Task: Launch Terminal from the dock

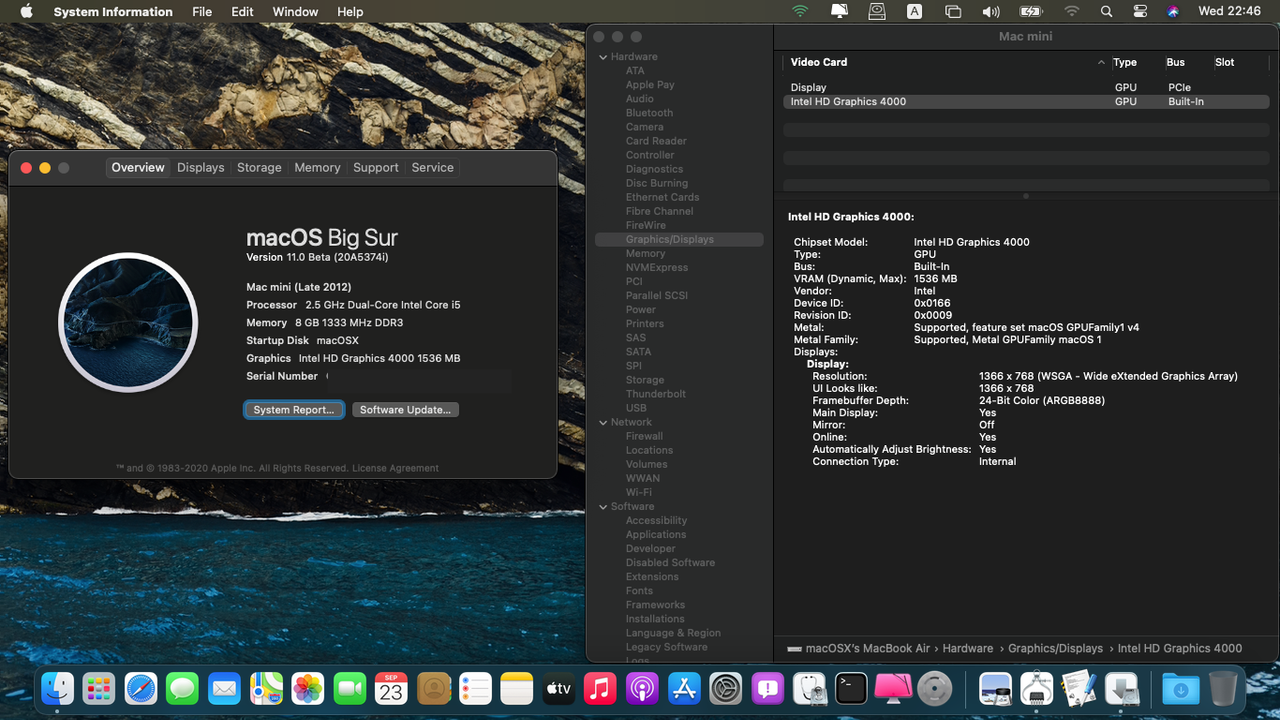Action: click(x=851, y=688)
